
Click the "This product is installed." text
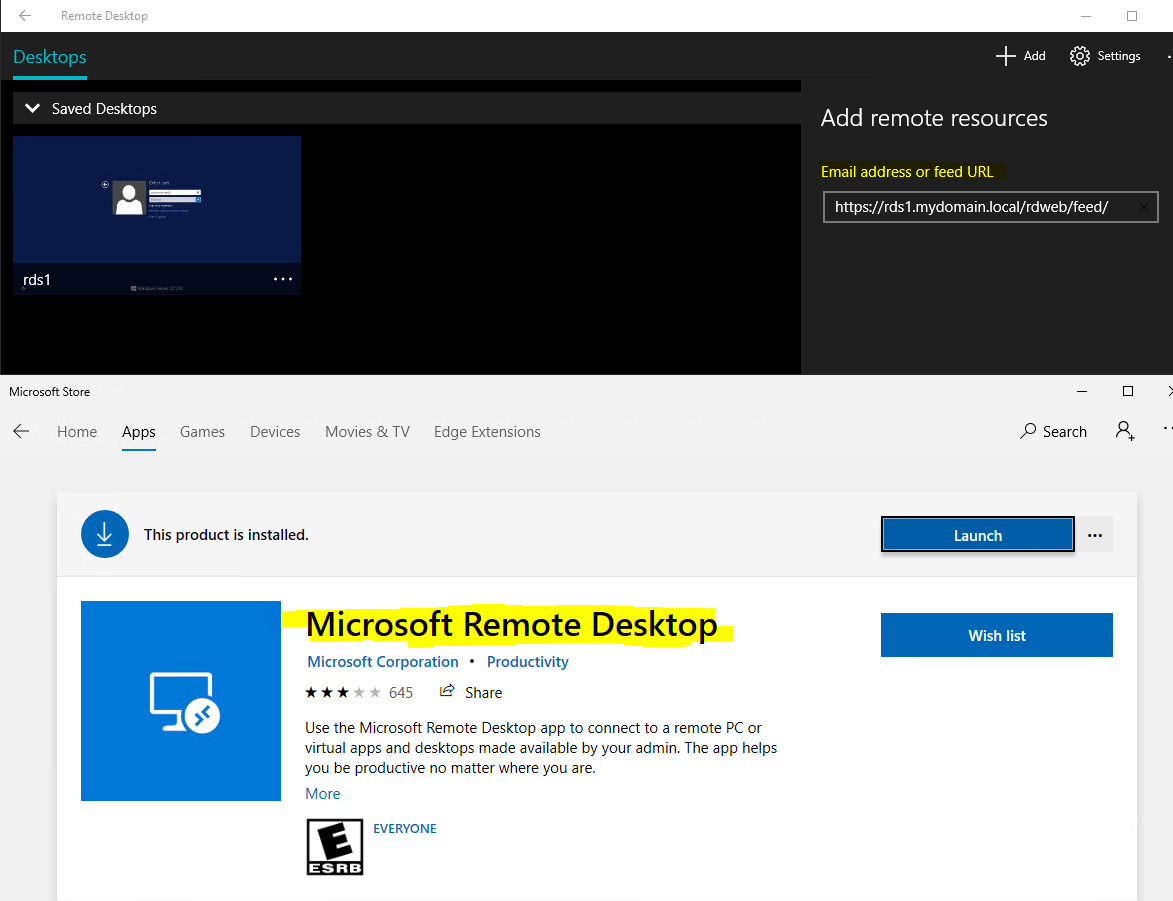point(226,535)
